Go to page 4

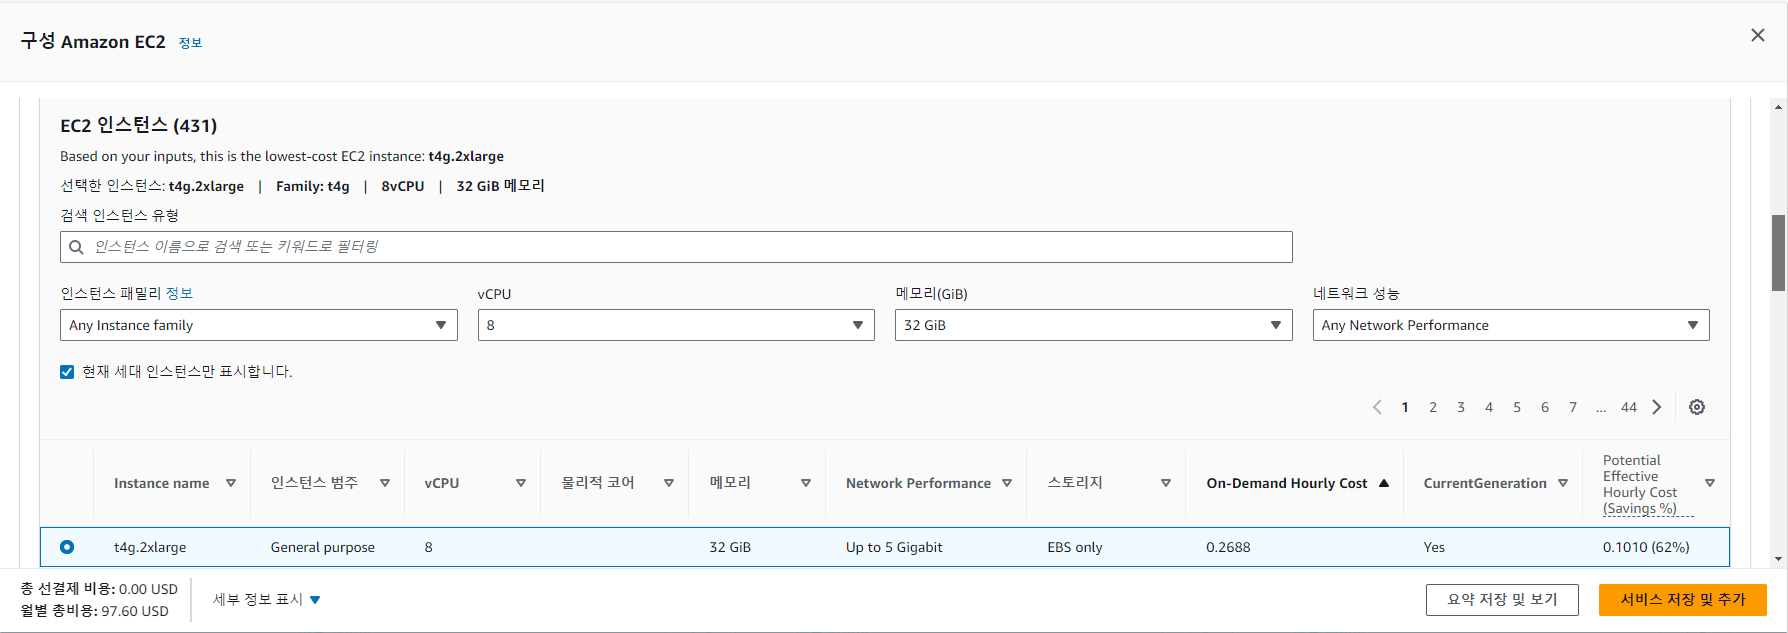pos(1489,407)
